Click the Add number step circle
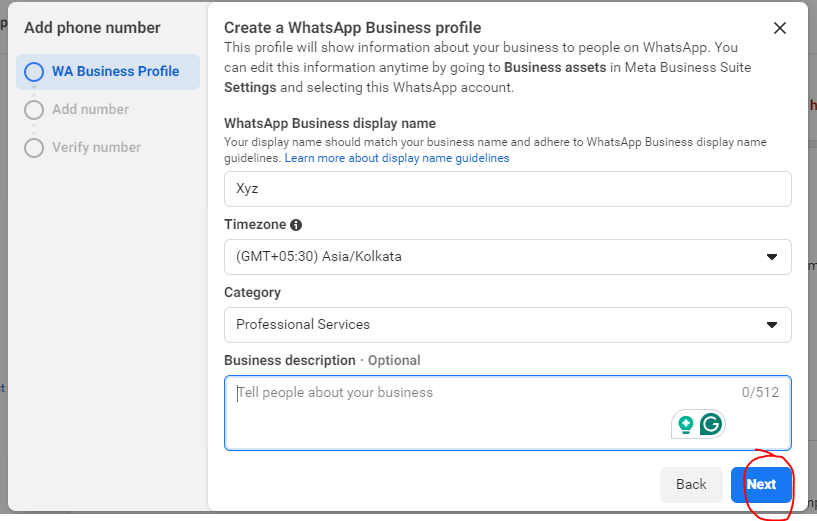This screenshot has width=817, height=521. (x=34, y=110)
